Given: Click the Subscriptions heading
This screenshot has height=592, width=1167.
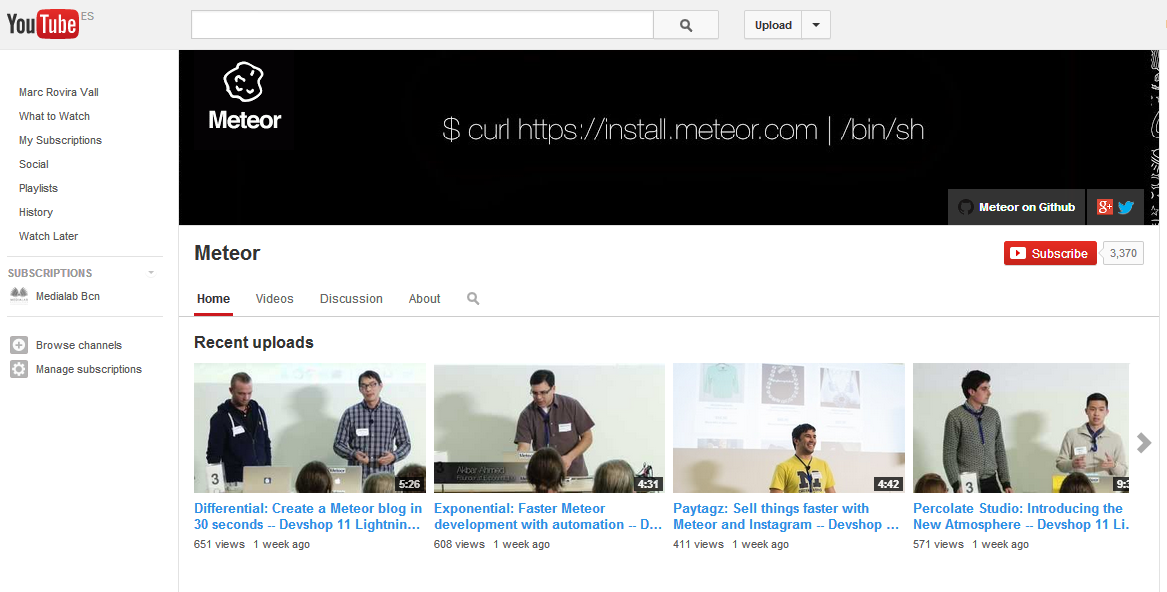Looking at the screenshot, I should (x=50, y=273).
